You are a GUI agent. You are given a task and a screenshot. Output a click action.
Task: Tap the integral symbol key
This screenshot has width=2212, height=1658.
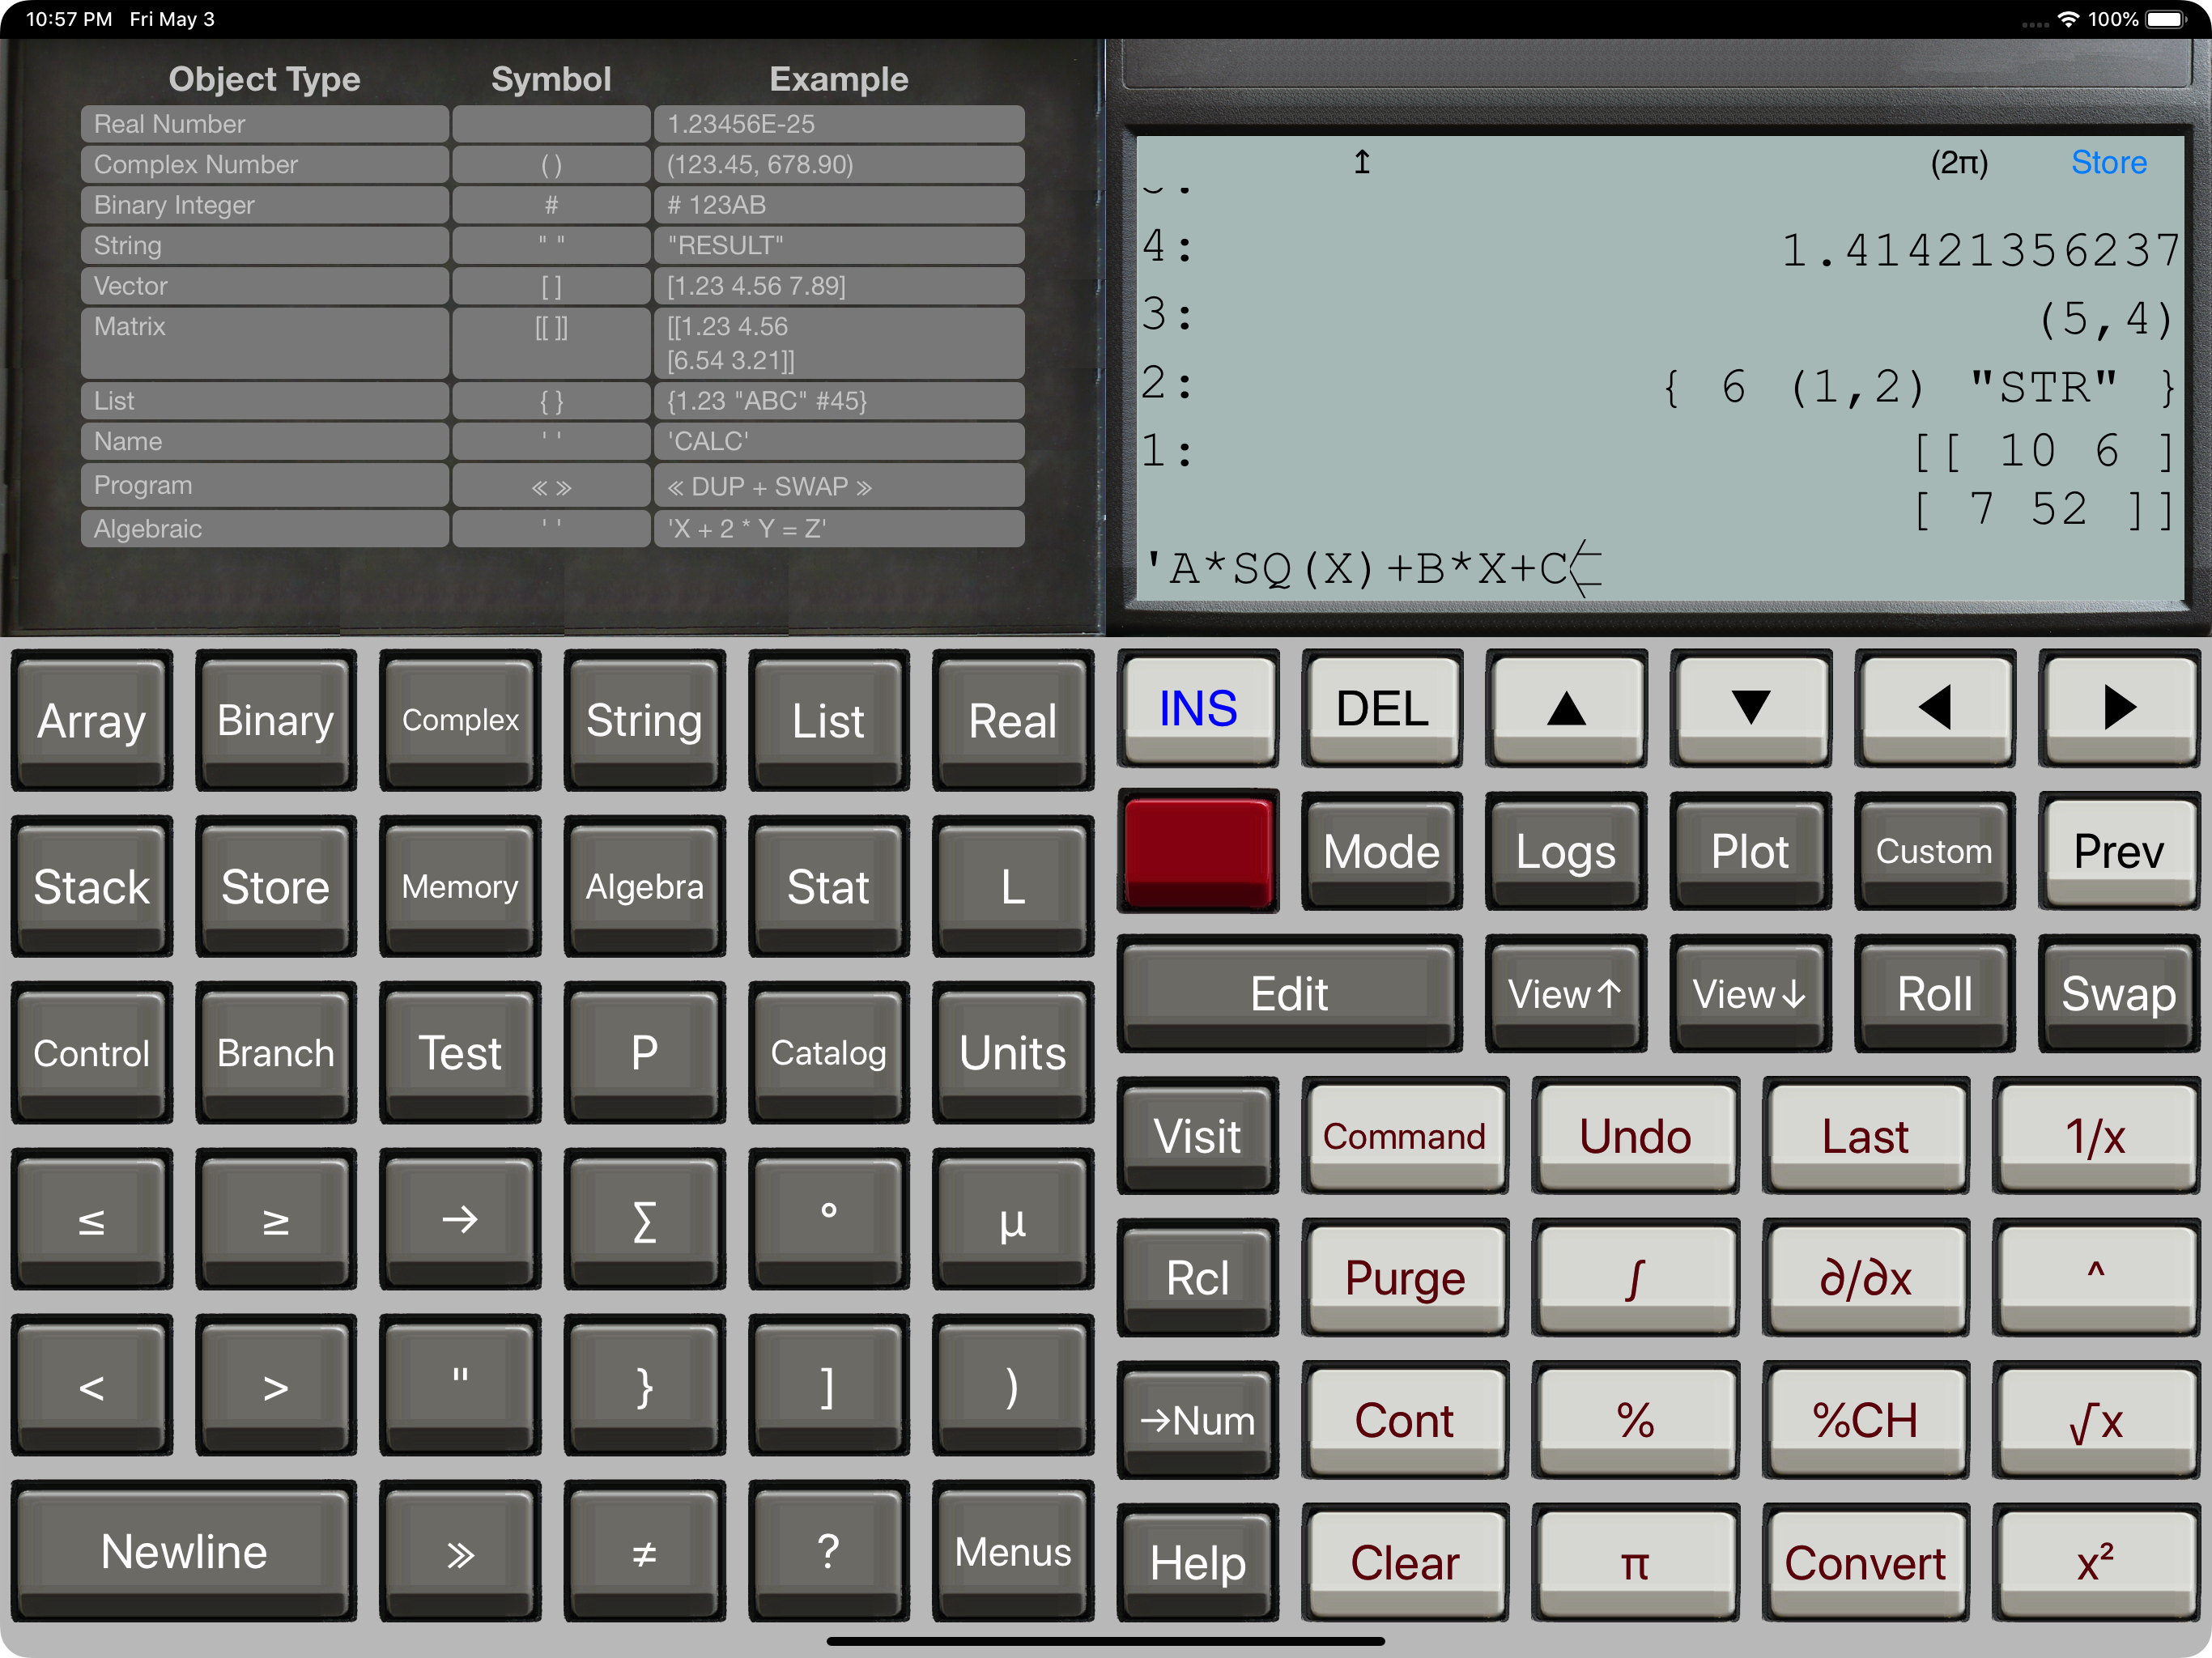[1635, 1278]
